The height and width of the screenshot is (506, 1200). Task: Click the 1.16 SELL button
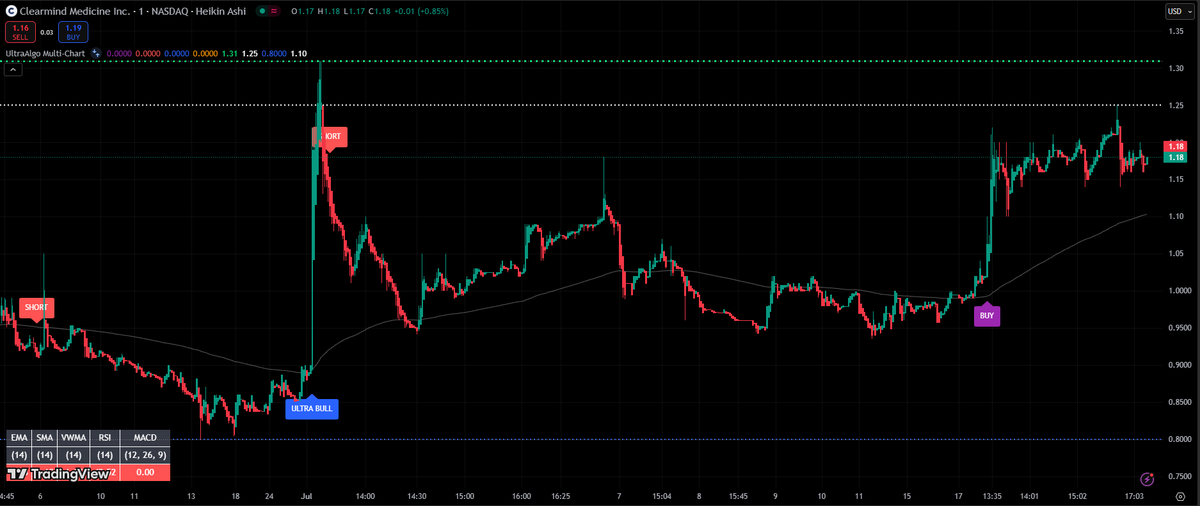click(20, 32)
